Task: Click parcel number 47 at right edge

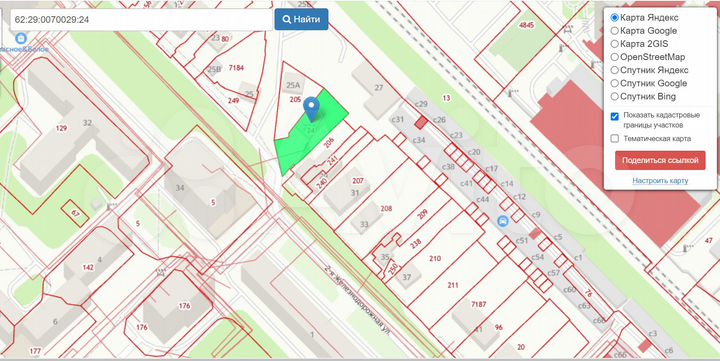Action: (709, 240)
